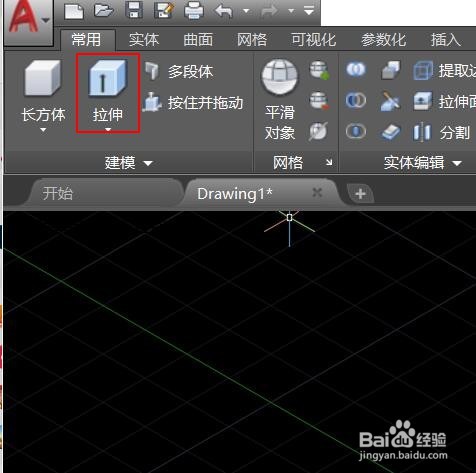Click the solid intersect icon
The image size is (476, 473).
pos(356,131)
